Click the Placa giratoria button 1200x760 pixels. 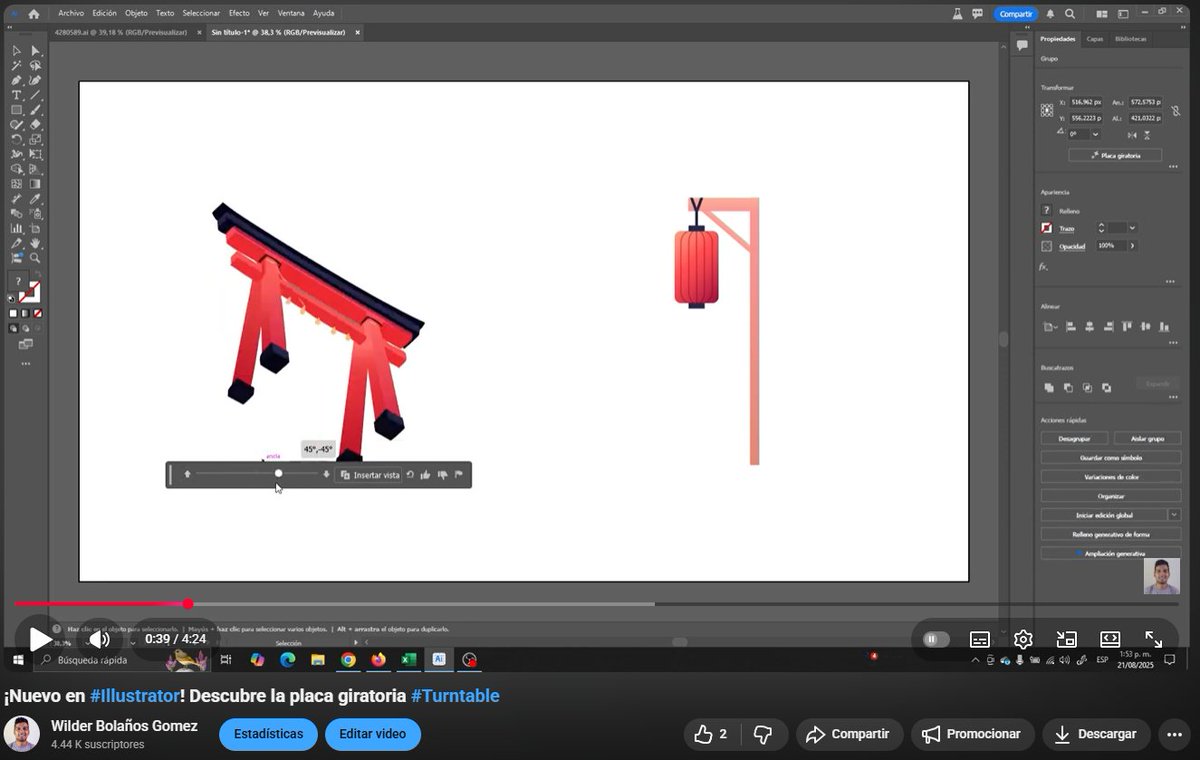tap(1115, 155)
